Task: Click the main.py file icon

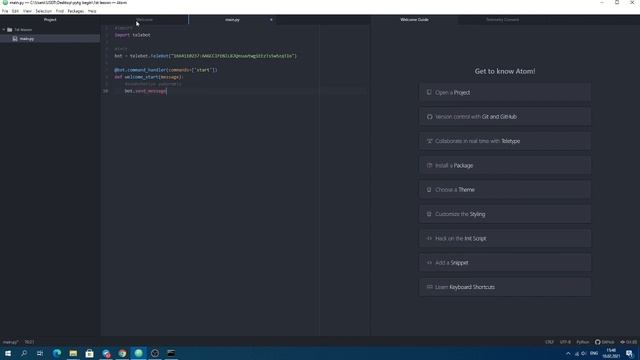Action: [x=15, y=39]
